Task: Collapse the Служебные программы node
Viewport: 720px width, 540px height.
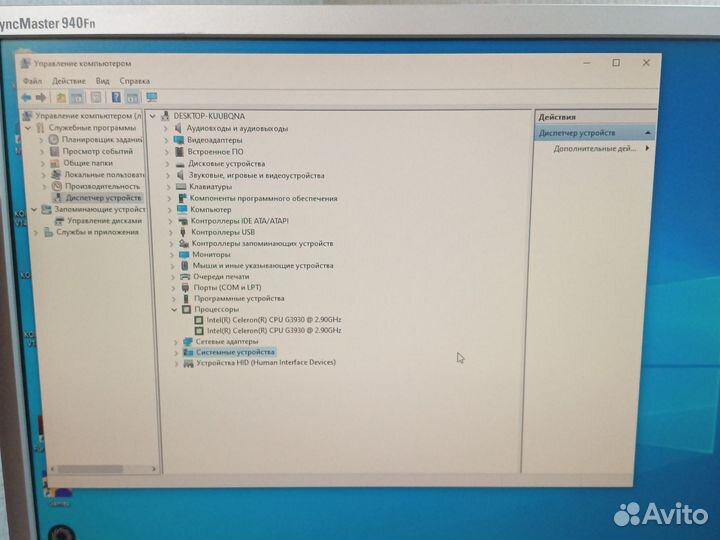Action: 28,128
